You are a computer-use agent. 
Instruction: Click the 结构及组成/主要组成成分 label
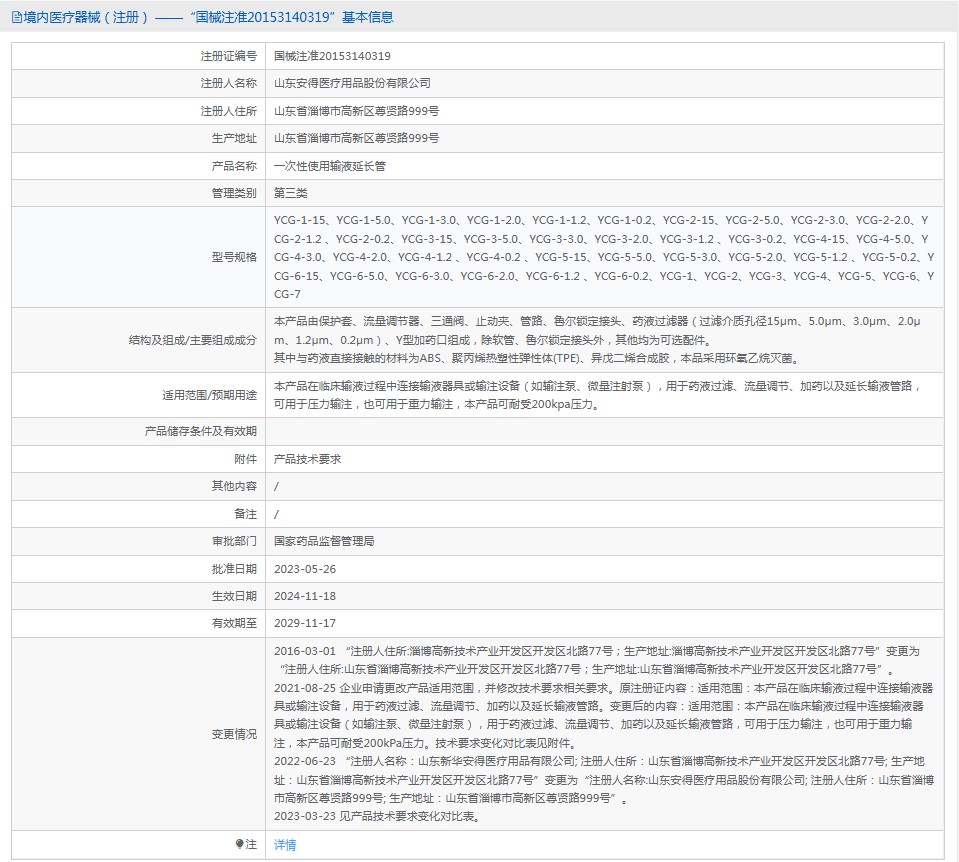click(x=193, y=340)
